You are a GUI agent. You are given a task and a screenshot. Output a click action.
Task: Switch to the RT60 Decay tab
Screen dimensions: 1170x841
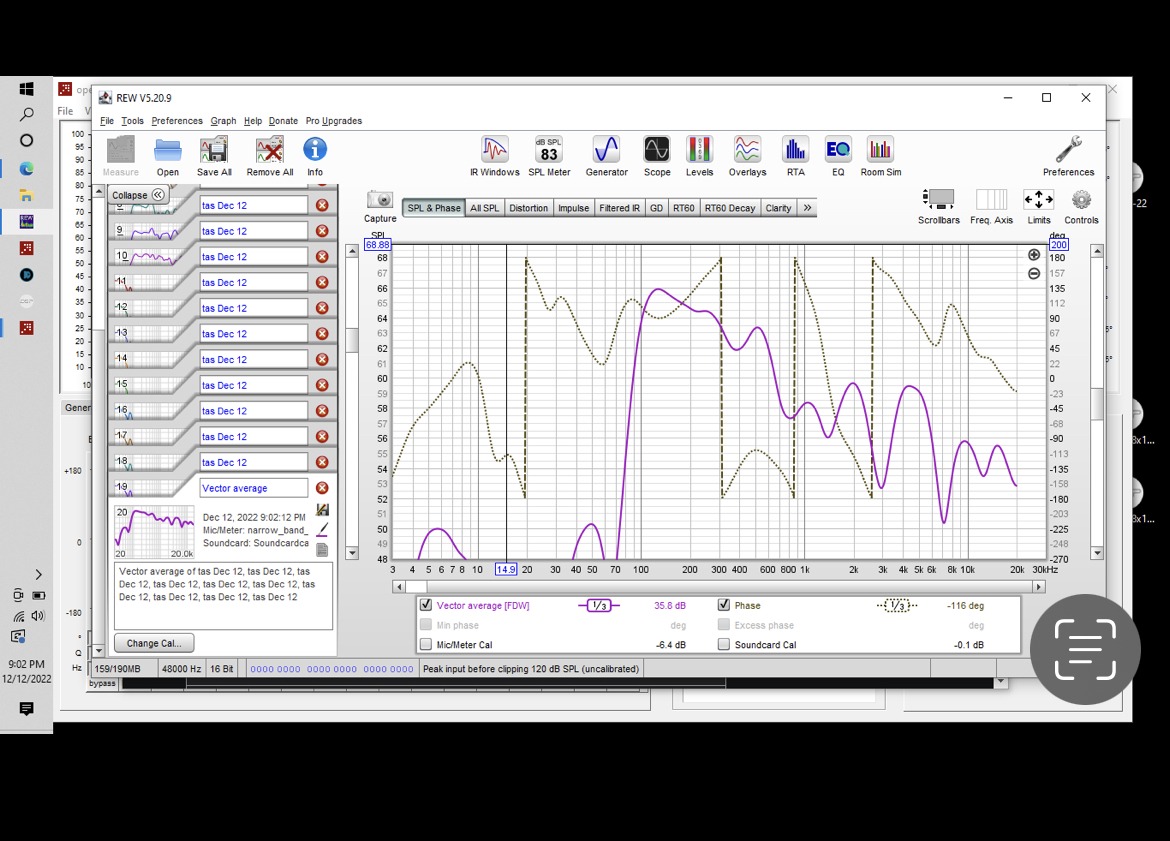click(730, 207)
